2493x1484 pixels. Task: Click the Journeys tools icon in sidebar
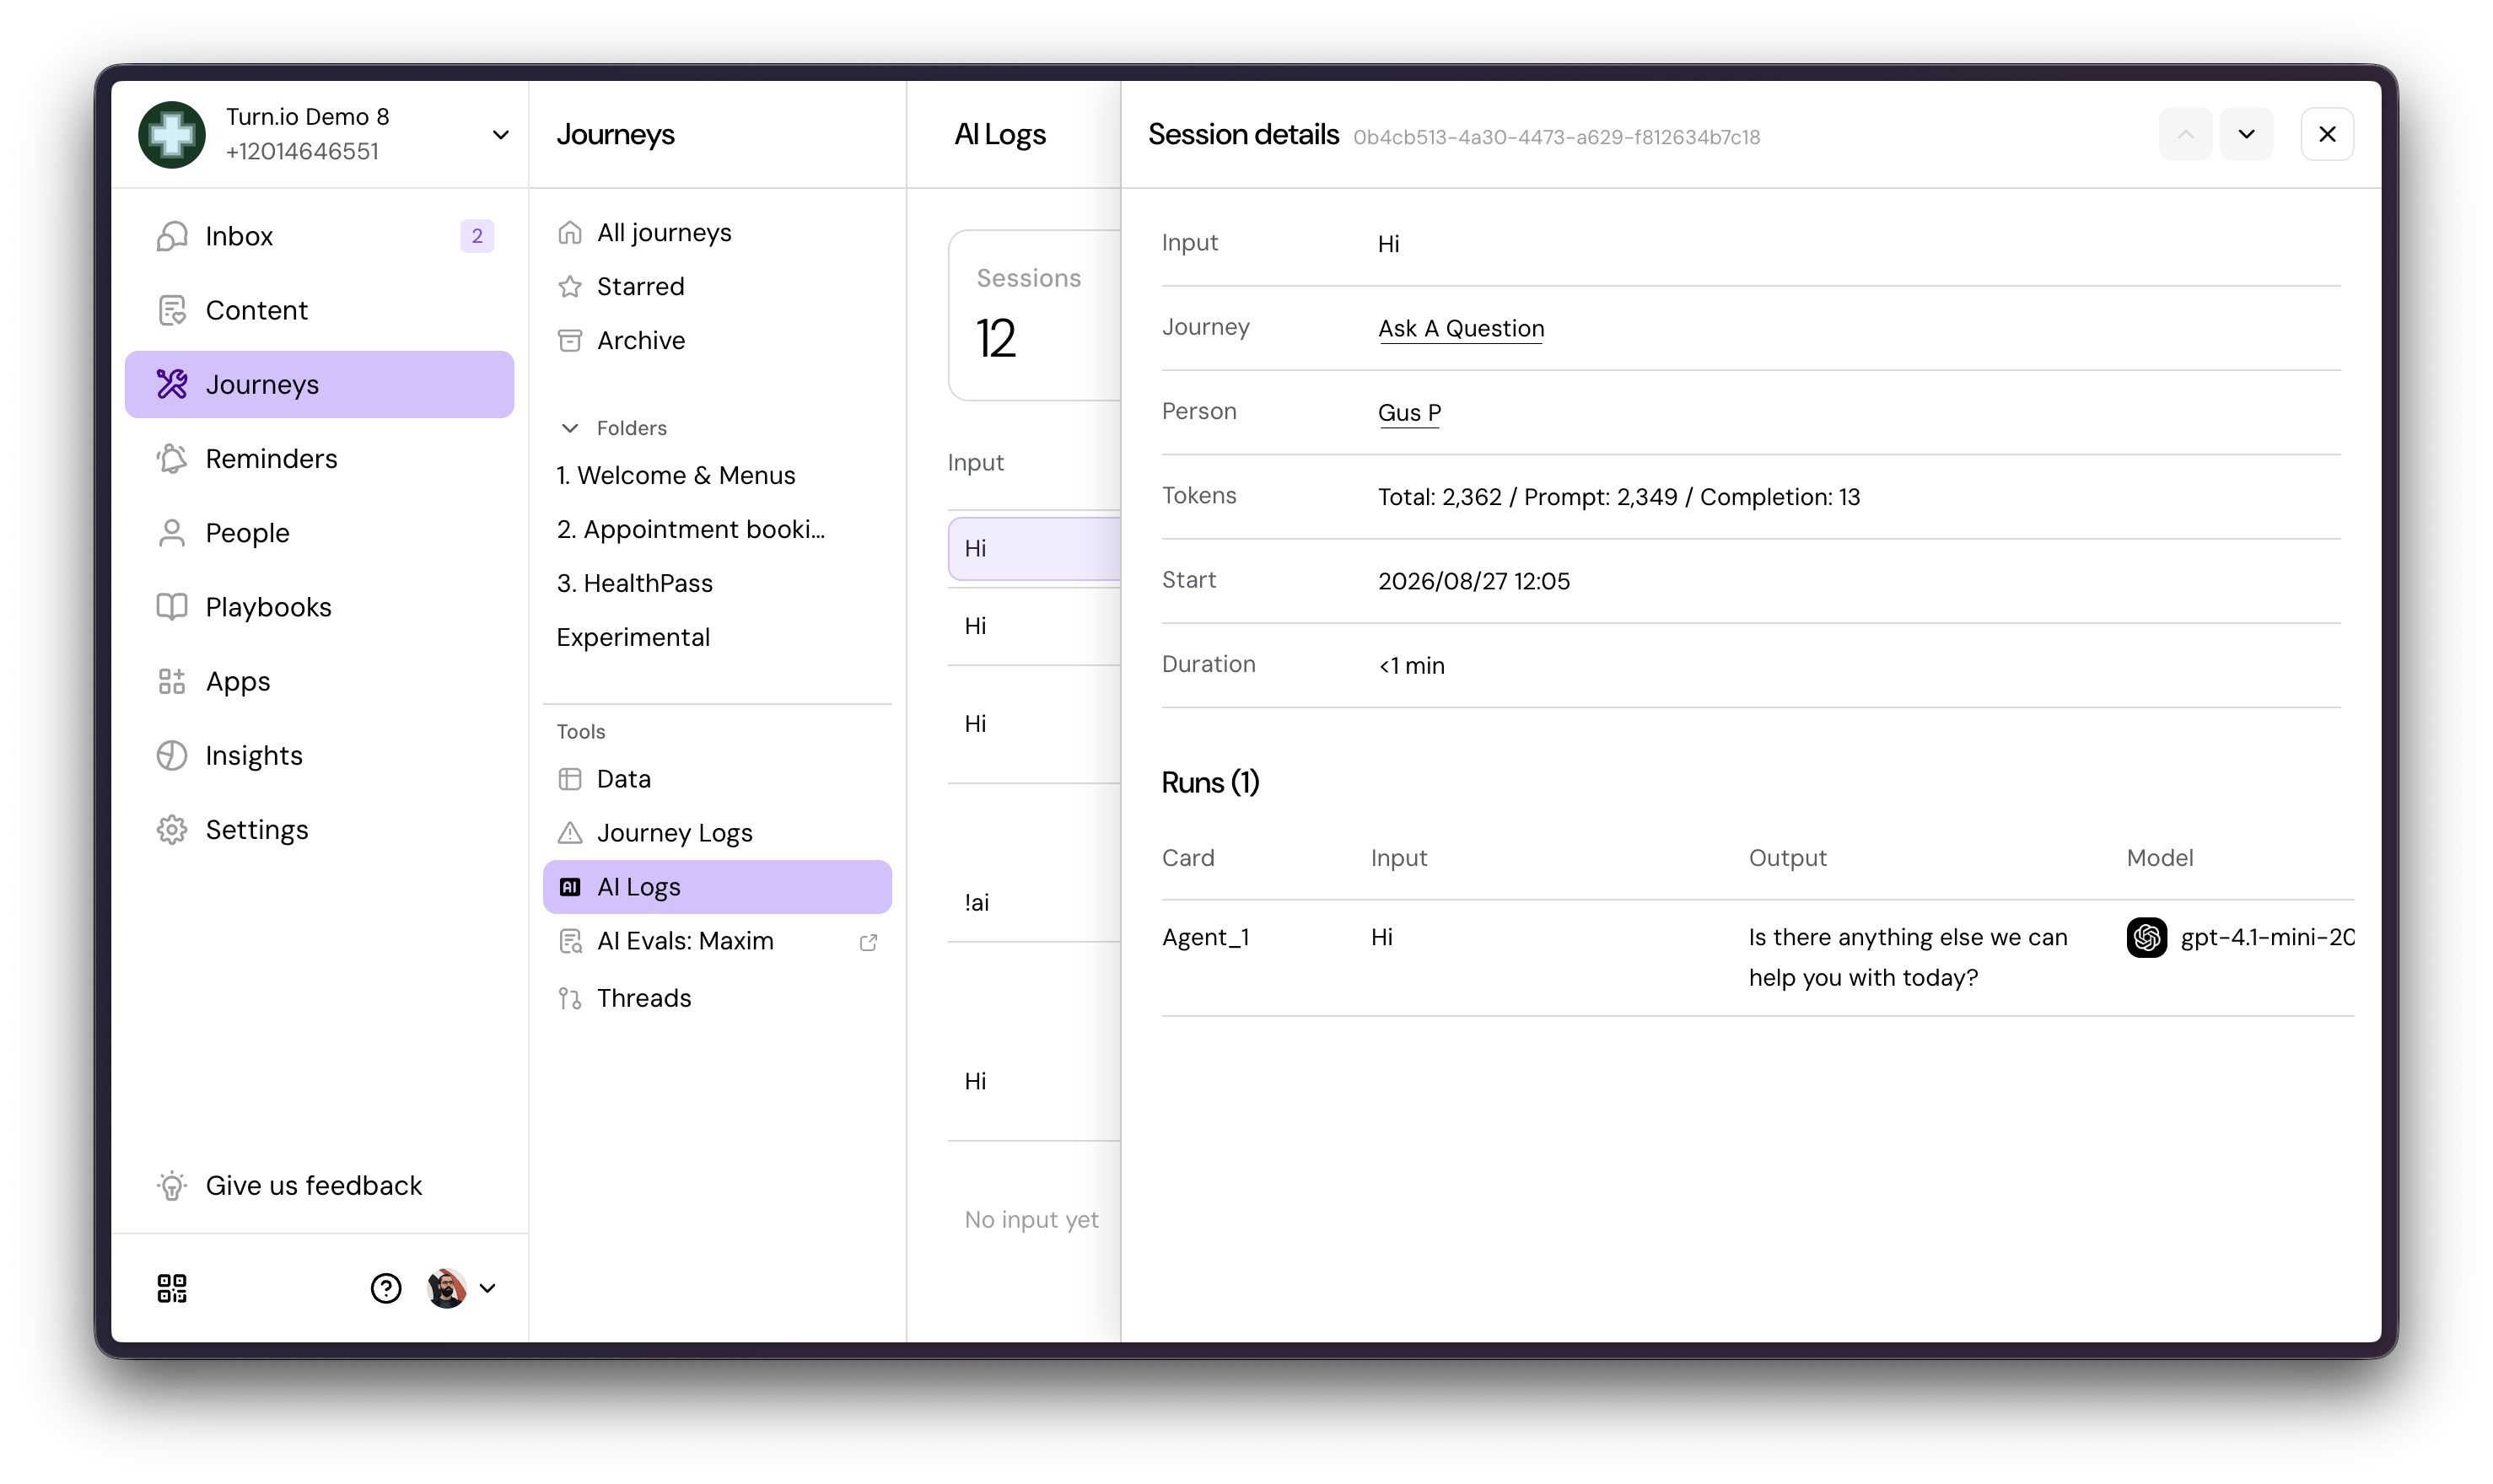click(x=172, y=384)
